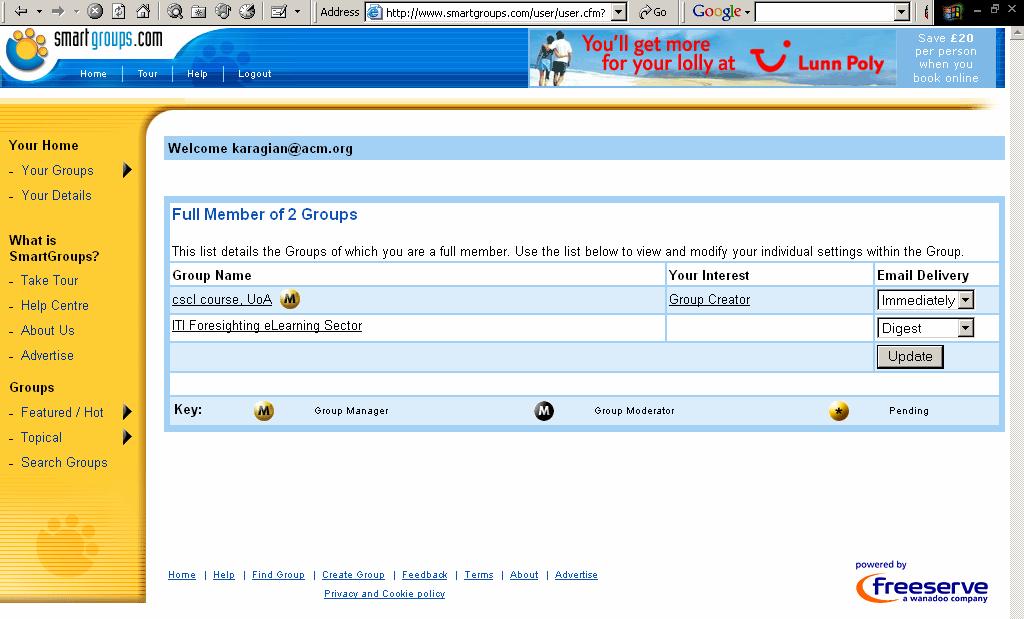
Task: Click the browser Forward arrow
Action: click(58, 11)
